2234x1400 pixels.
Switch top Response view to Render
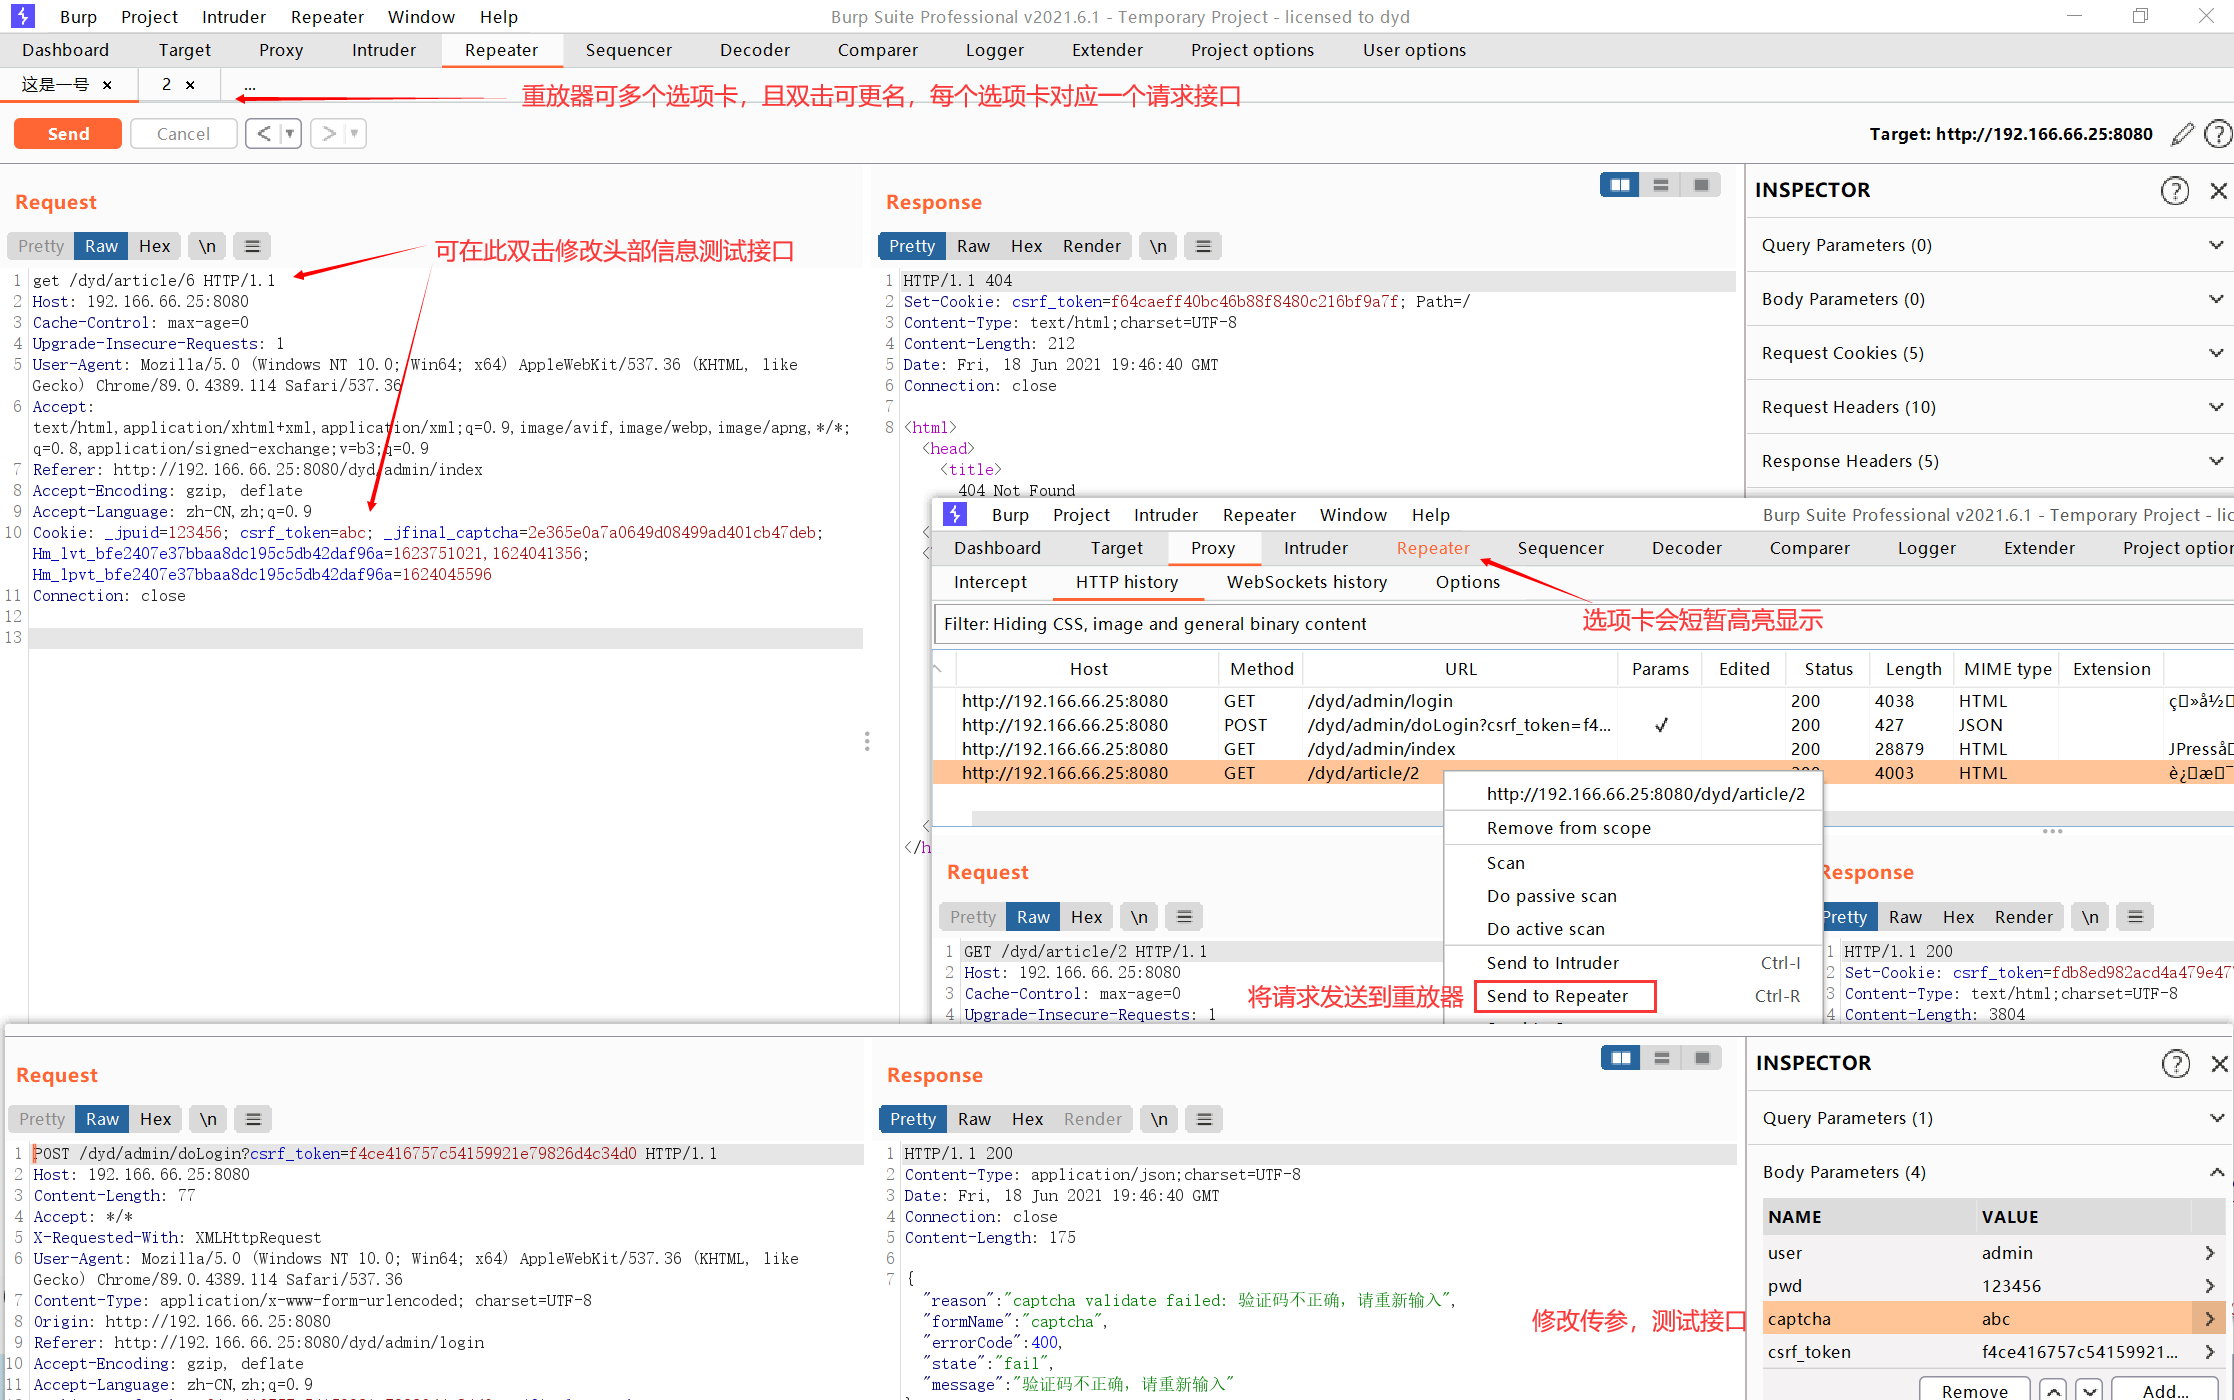tap(1091, 246)
